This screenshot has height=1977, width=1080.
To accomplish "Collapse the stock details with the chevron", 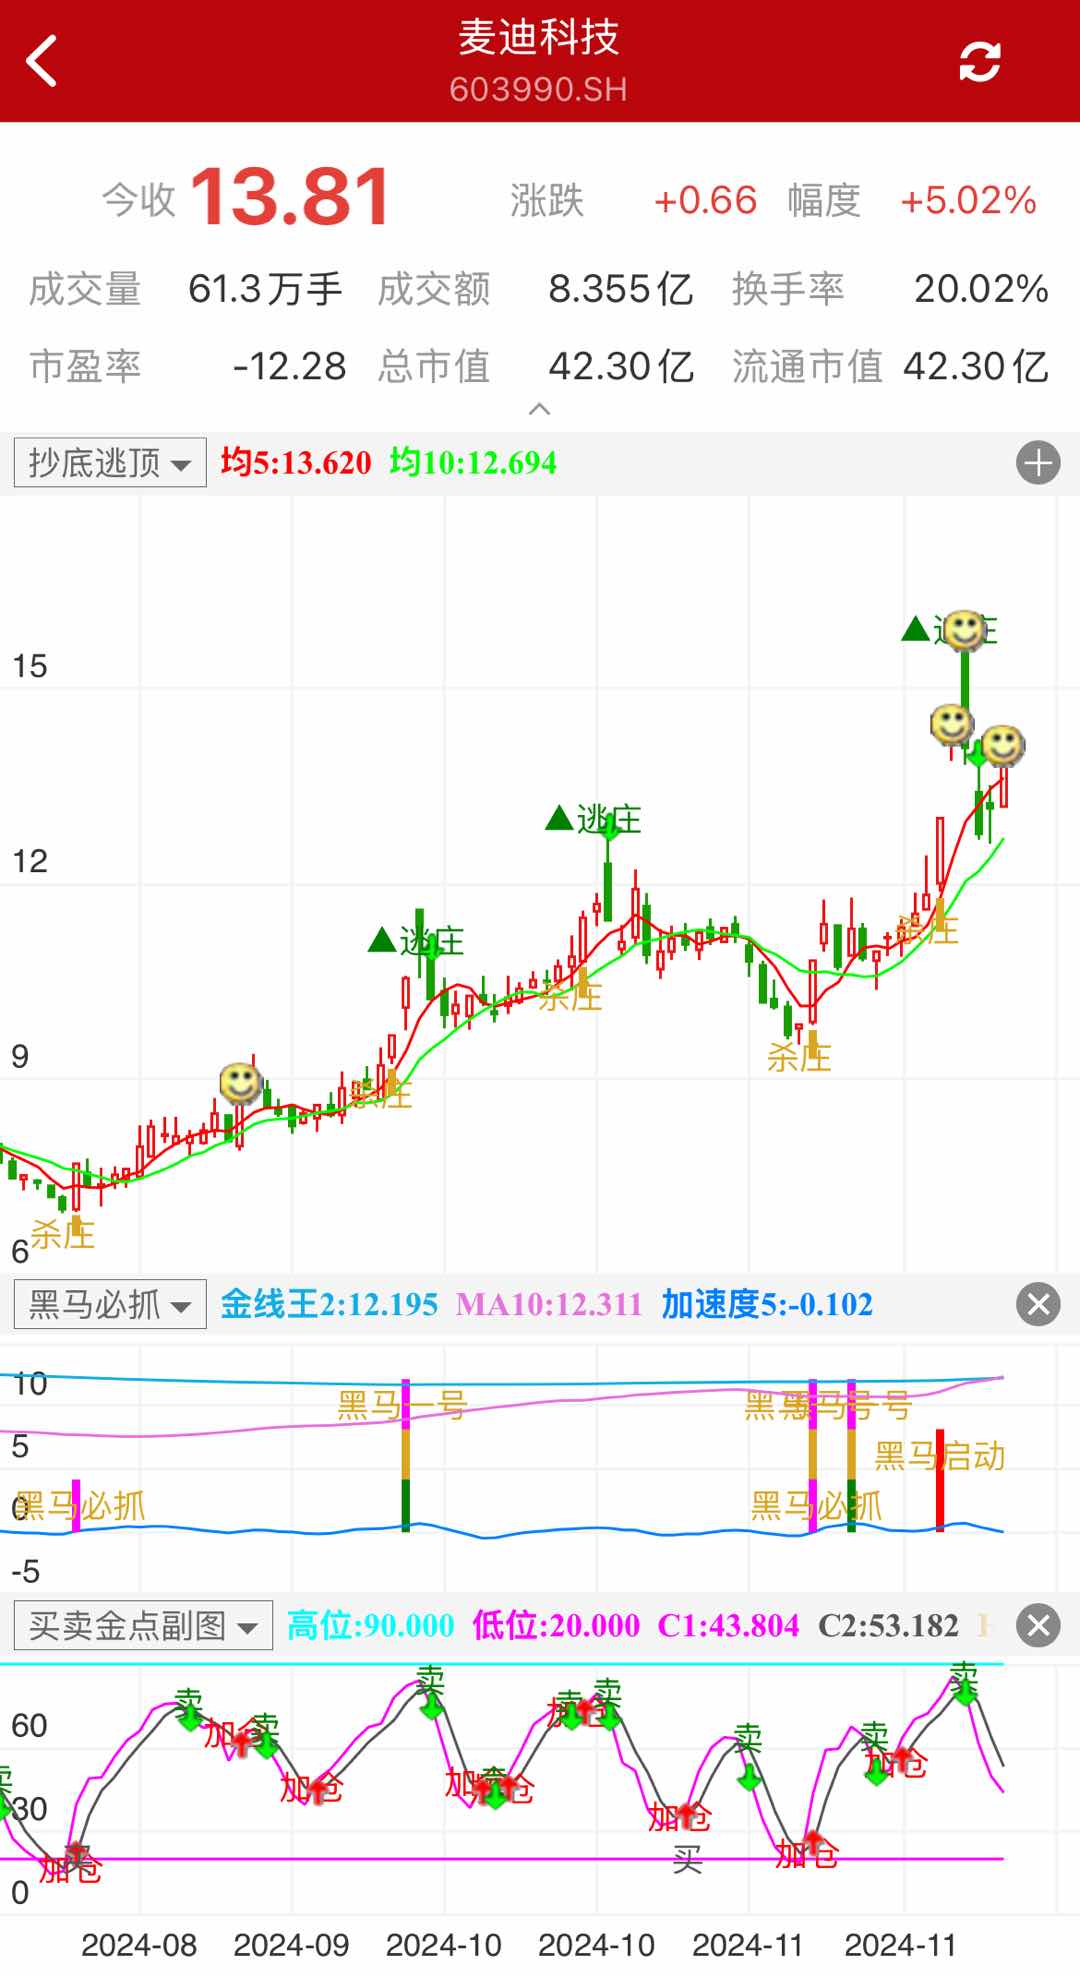I will pyautogui.click(x=539, y=409).
